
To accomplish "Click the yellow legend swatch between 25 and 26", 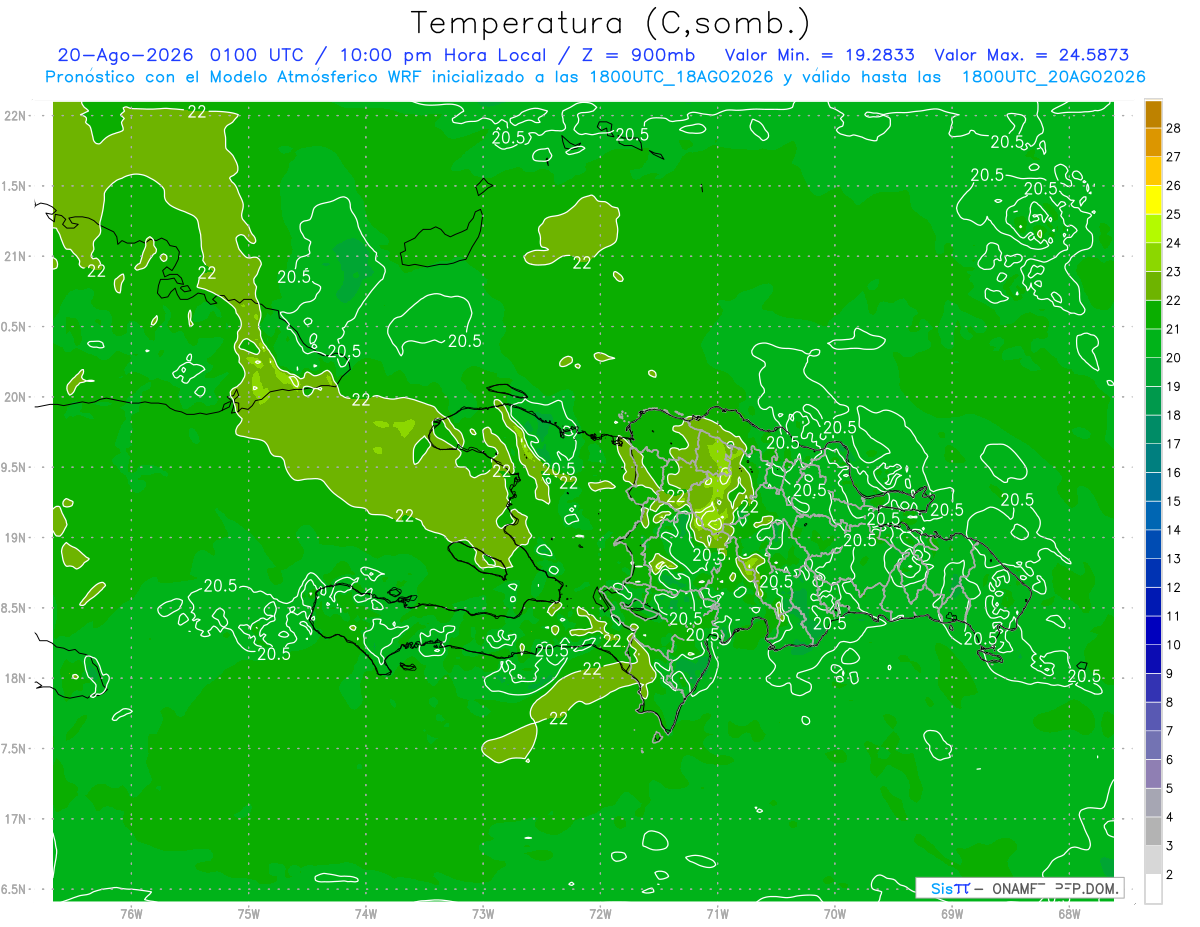I will pos(1153,200).
